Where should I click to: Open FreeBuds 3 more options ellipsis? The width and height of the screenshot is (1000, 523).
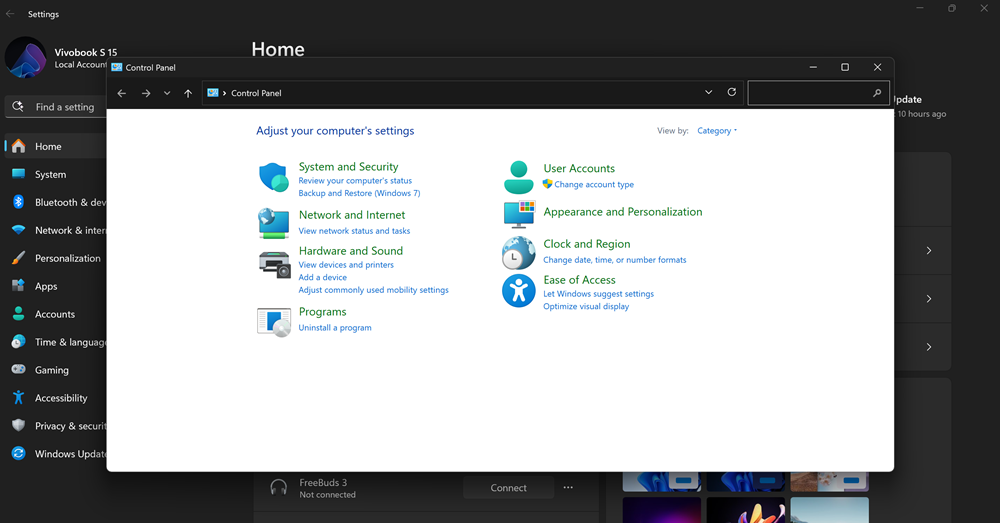568,488
